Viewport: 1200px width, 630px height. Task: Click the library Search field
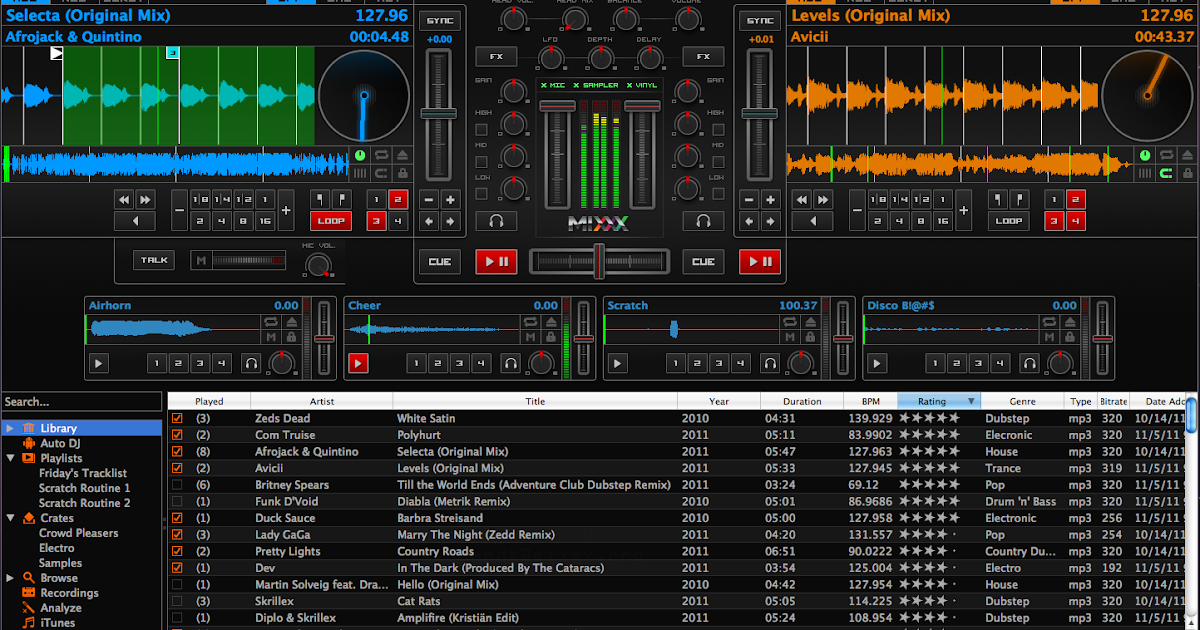point(81,402)
